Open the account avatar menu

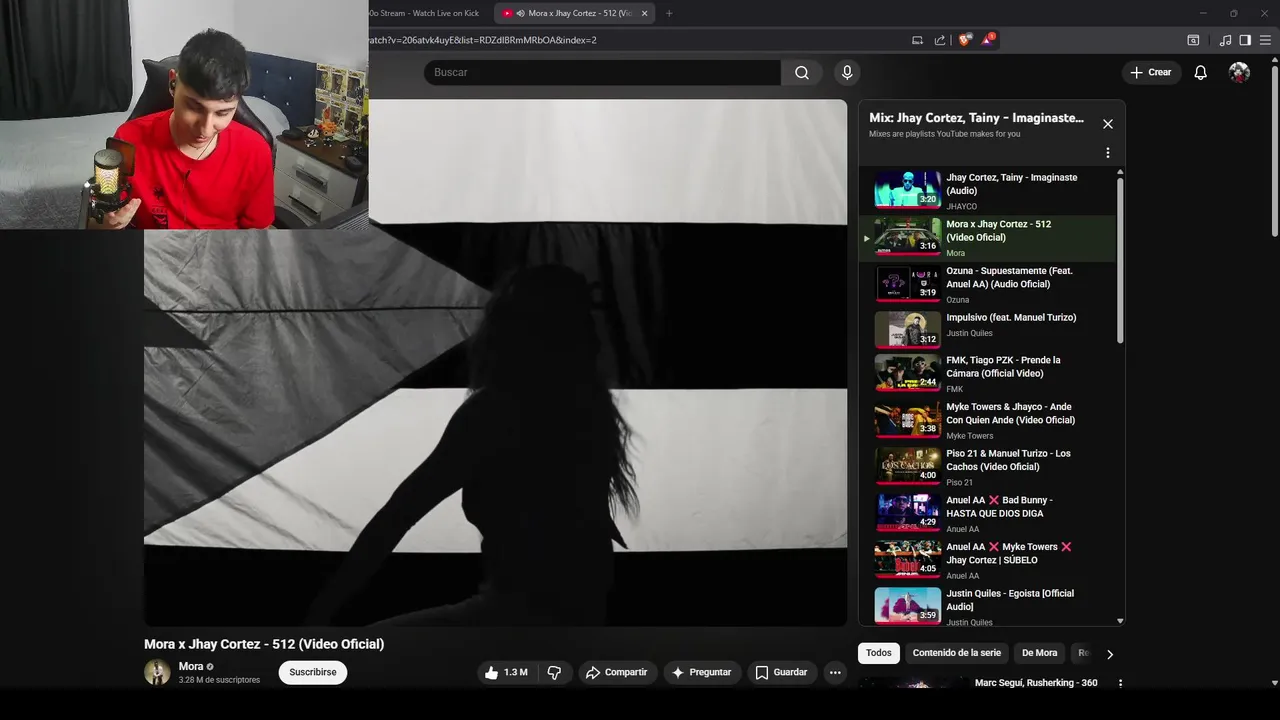(x=1239, y=72)
